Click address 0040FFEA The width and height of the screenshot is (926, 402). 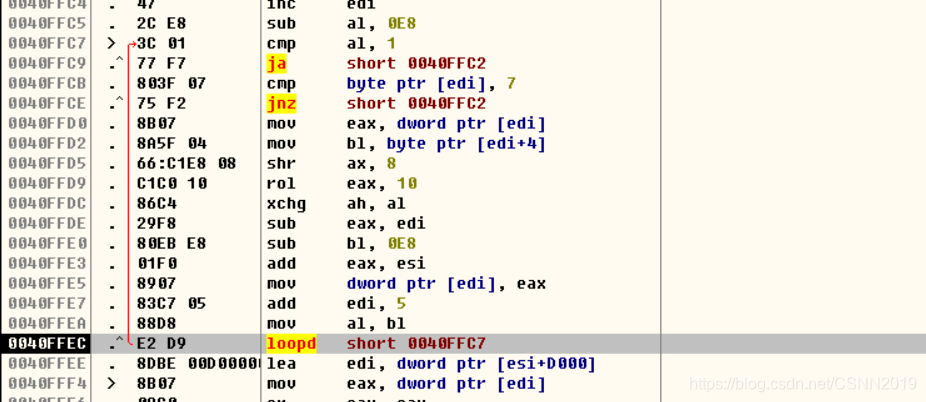pyautogui.click(x=47, y=325)
